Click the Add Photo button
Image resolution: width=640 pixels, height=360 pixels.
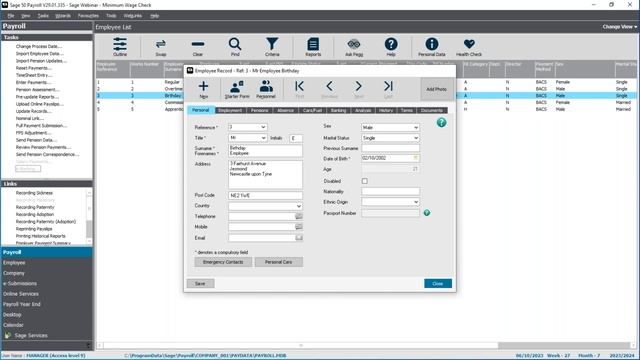coord(436,89)
